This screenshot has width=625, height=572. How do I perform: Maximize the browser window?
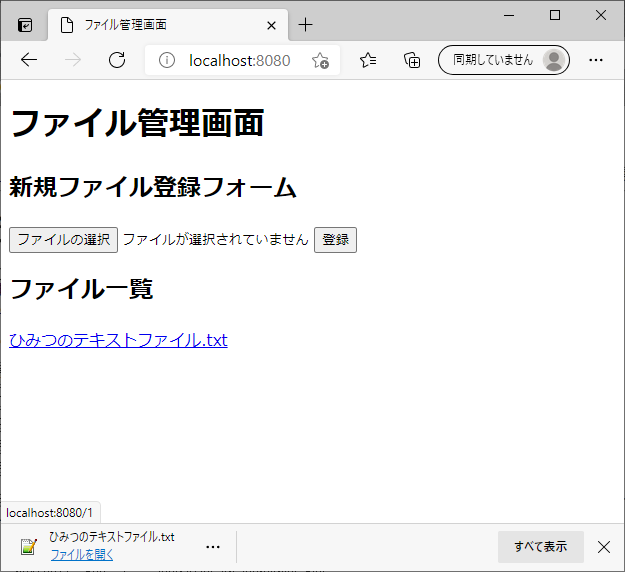555,16
